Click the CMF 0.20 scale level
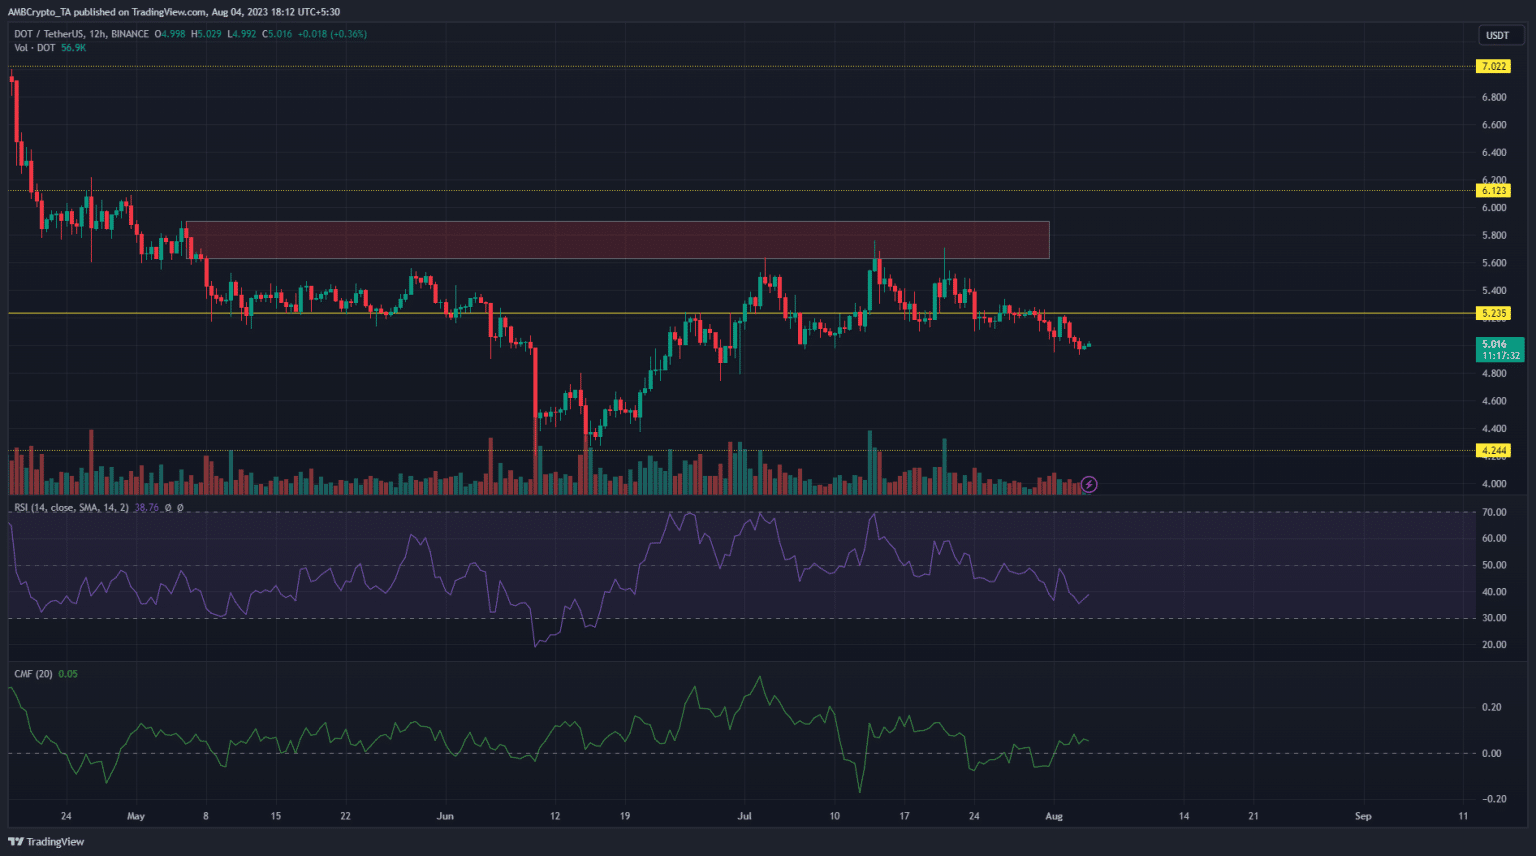This screenshot has width=1536, height=856. pyautogui.click(x=1491, y=707)
